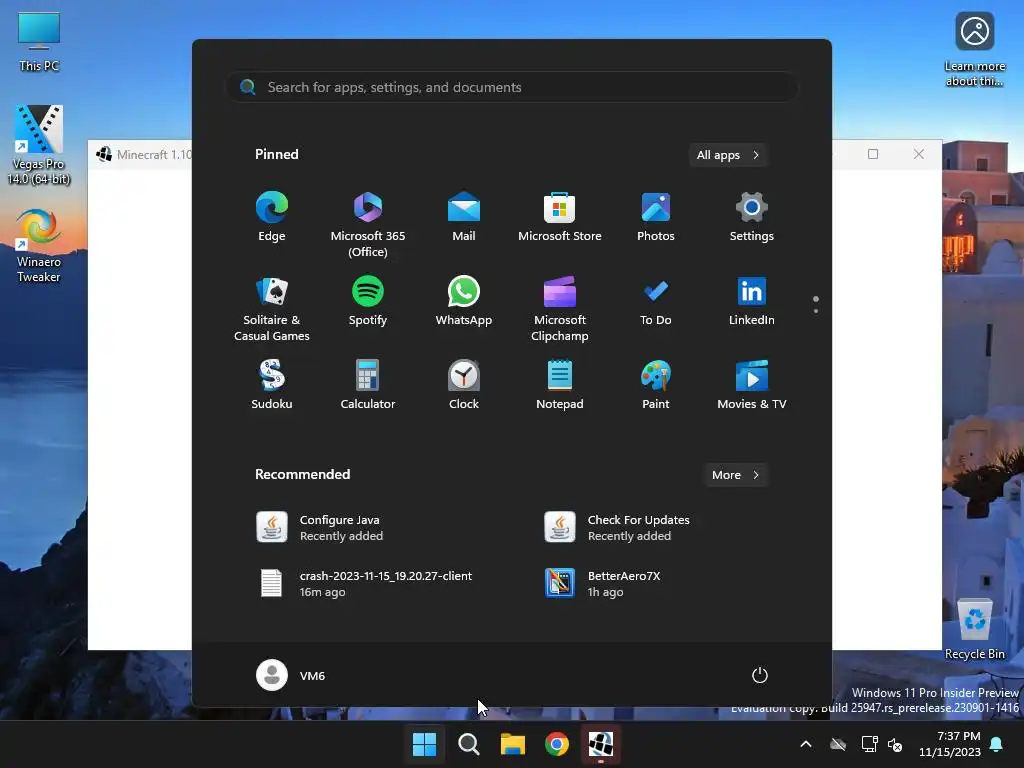Switch to Minecraft launcher taskbar icon
The image size is (1024, 768).
(x=601, y=744)
